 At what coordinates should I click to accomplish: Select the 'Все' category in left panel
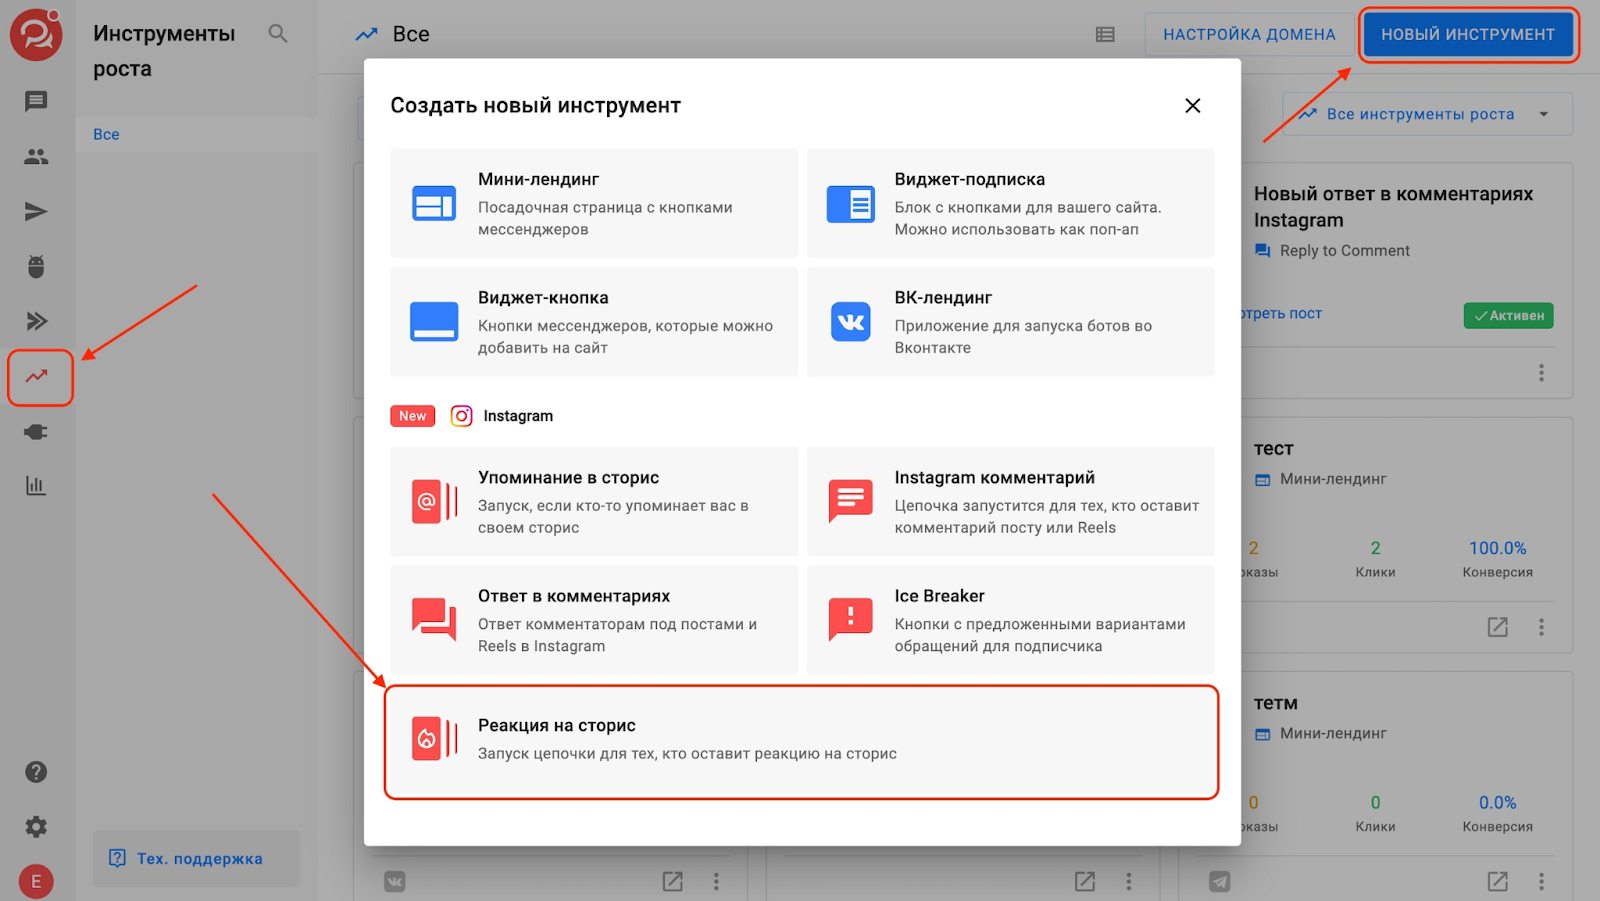(107, 134)
